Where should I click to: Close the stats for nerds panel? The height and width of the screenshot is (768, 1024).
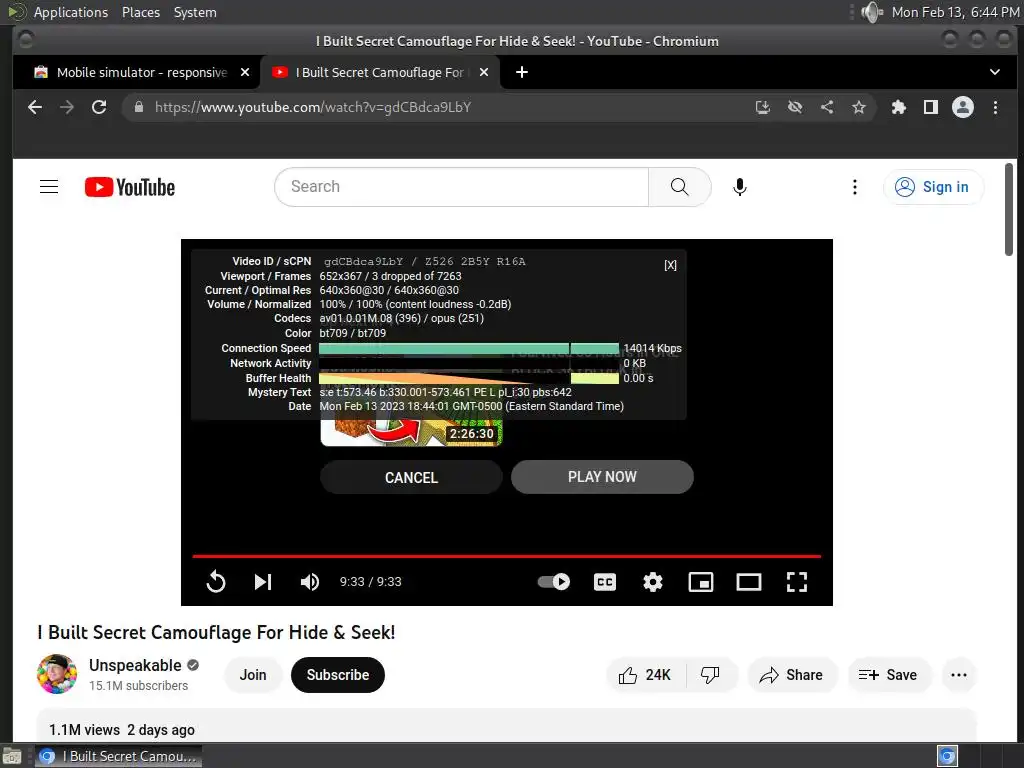(x=670, y=264)
